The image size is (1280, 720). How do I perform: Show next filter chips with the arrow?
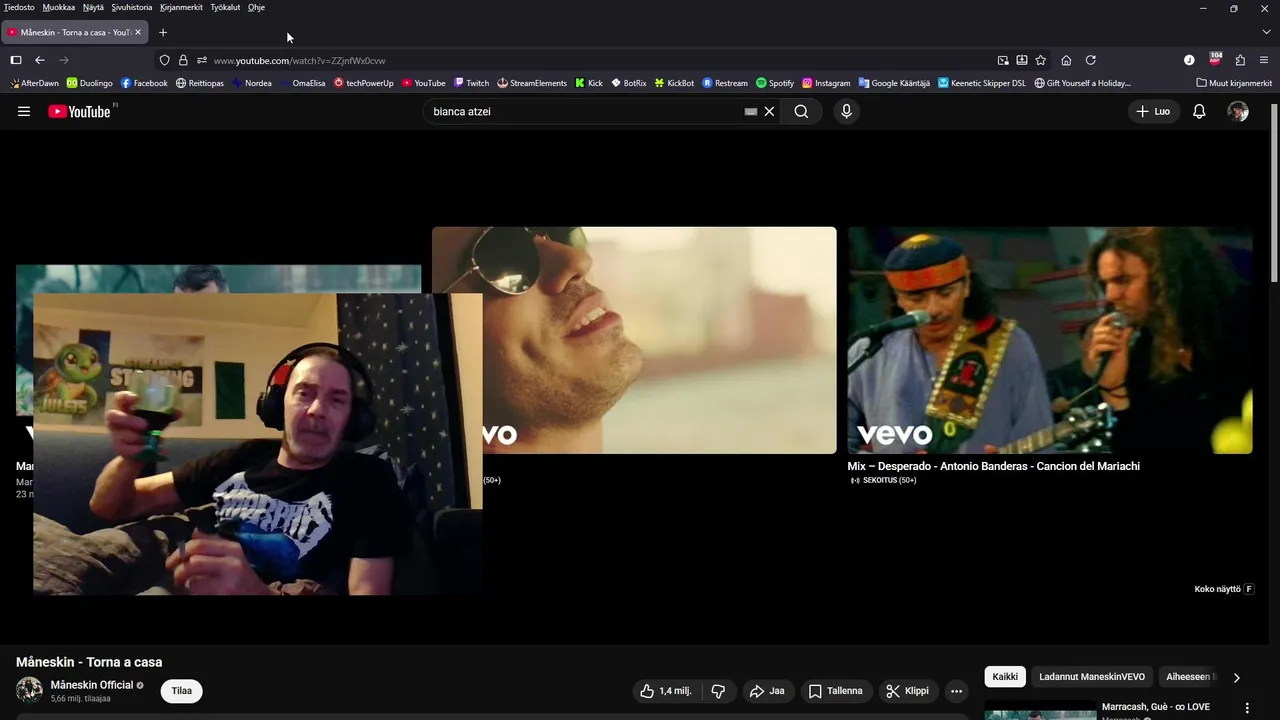1236,677
